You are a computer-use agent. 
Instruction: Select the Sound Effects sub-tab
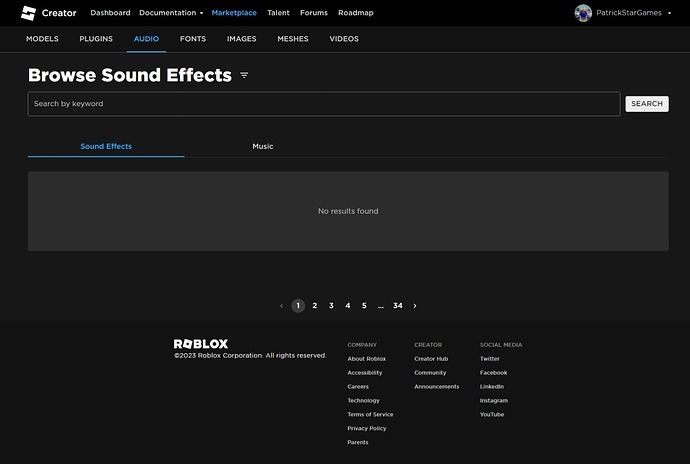tap(106, 146)
